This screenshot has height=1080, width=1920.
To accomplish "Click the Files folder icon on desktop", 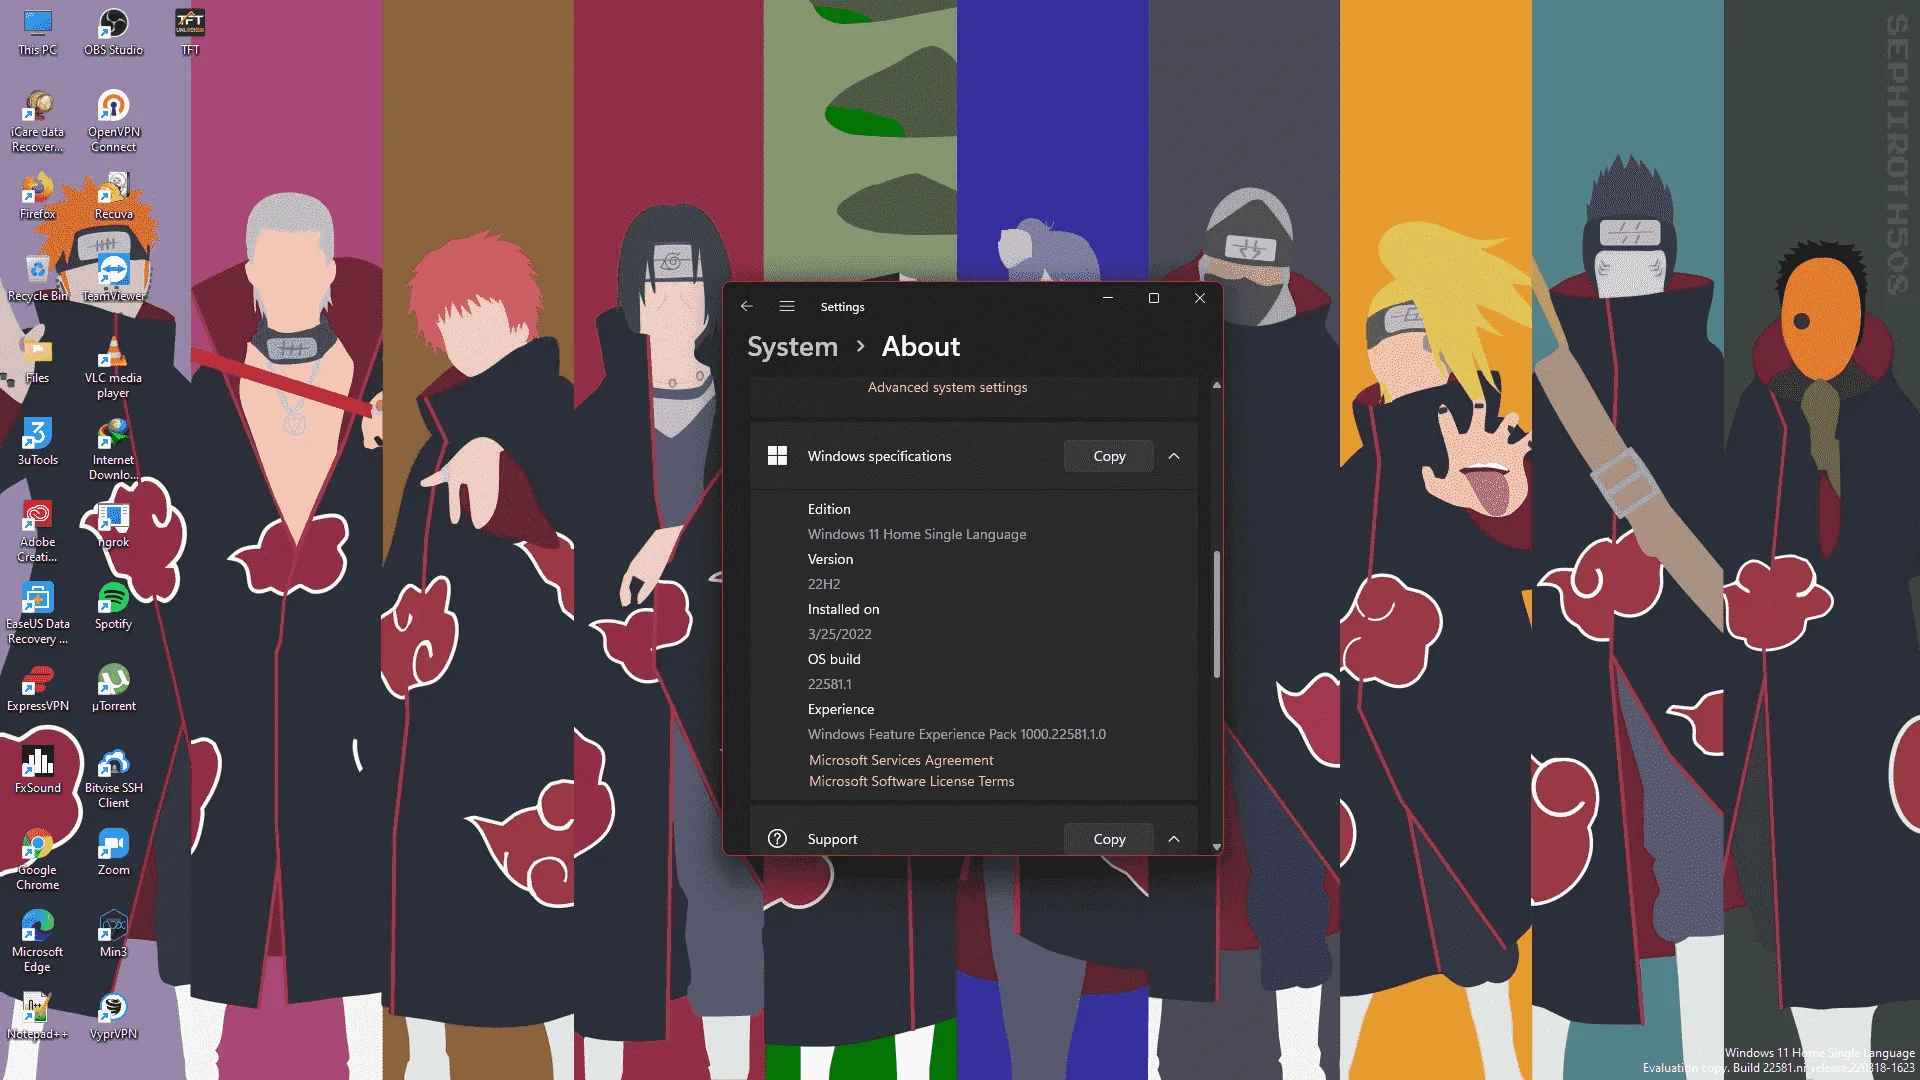I will point(37,361).
